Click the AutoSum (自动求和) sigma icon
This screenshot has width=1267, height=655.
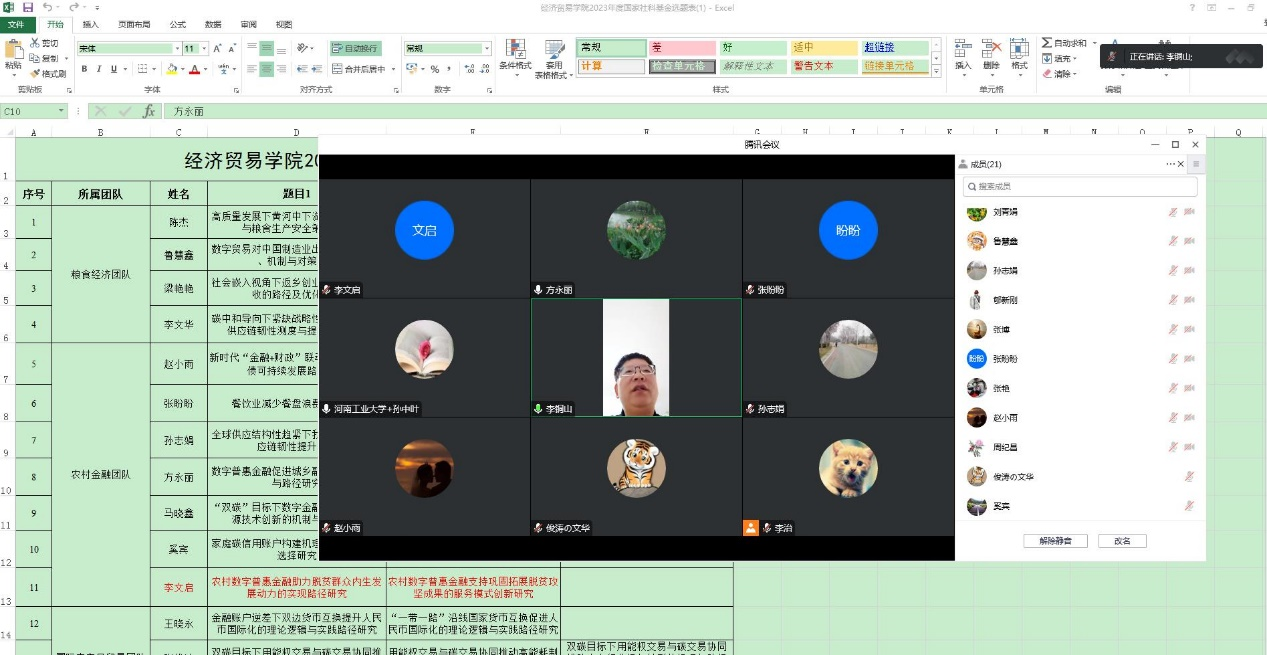tap(1047, 43)
